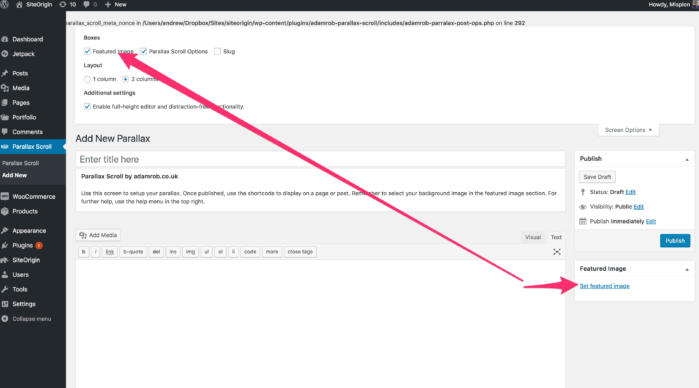The width and height of the screenshot is (699, 388).
Task: Collapse the Featured Image box arrow
Action: (687, 269)
